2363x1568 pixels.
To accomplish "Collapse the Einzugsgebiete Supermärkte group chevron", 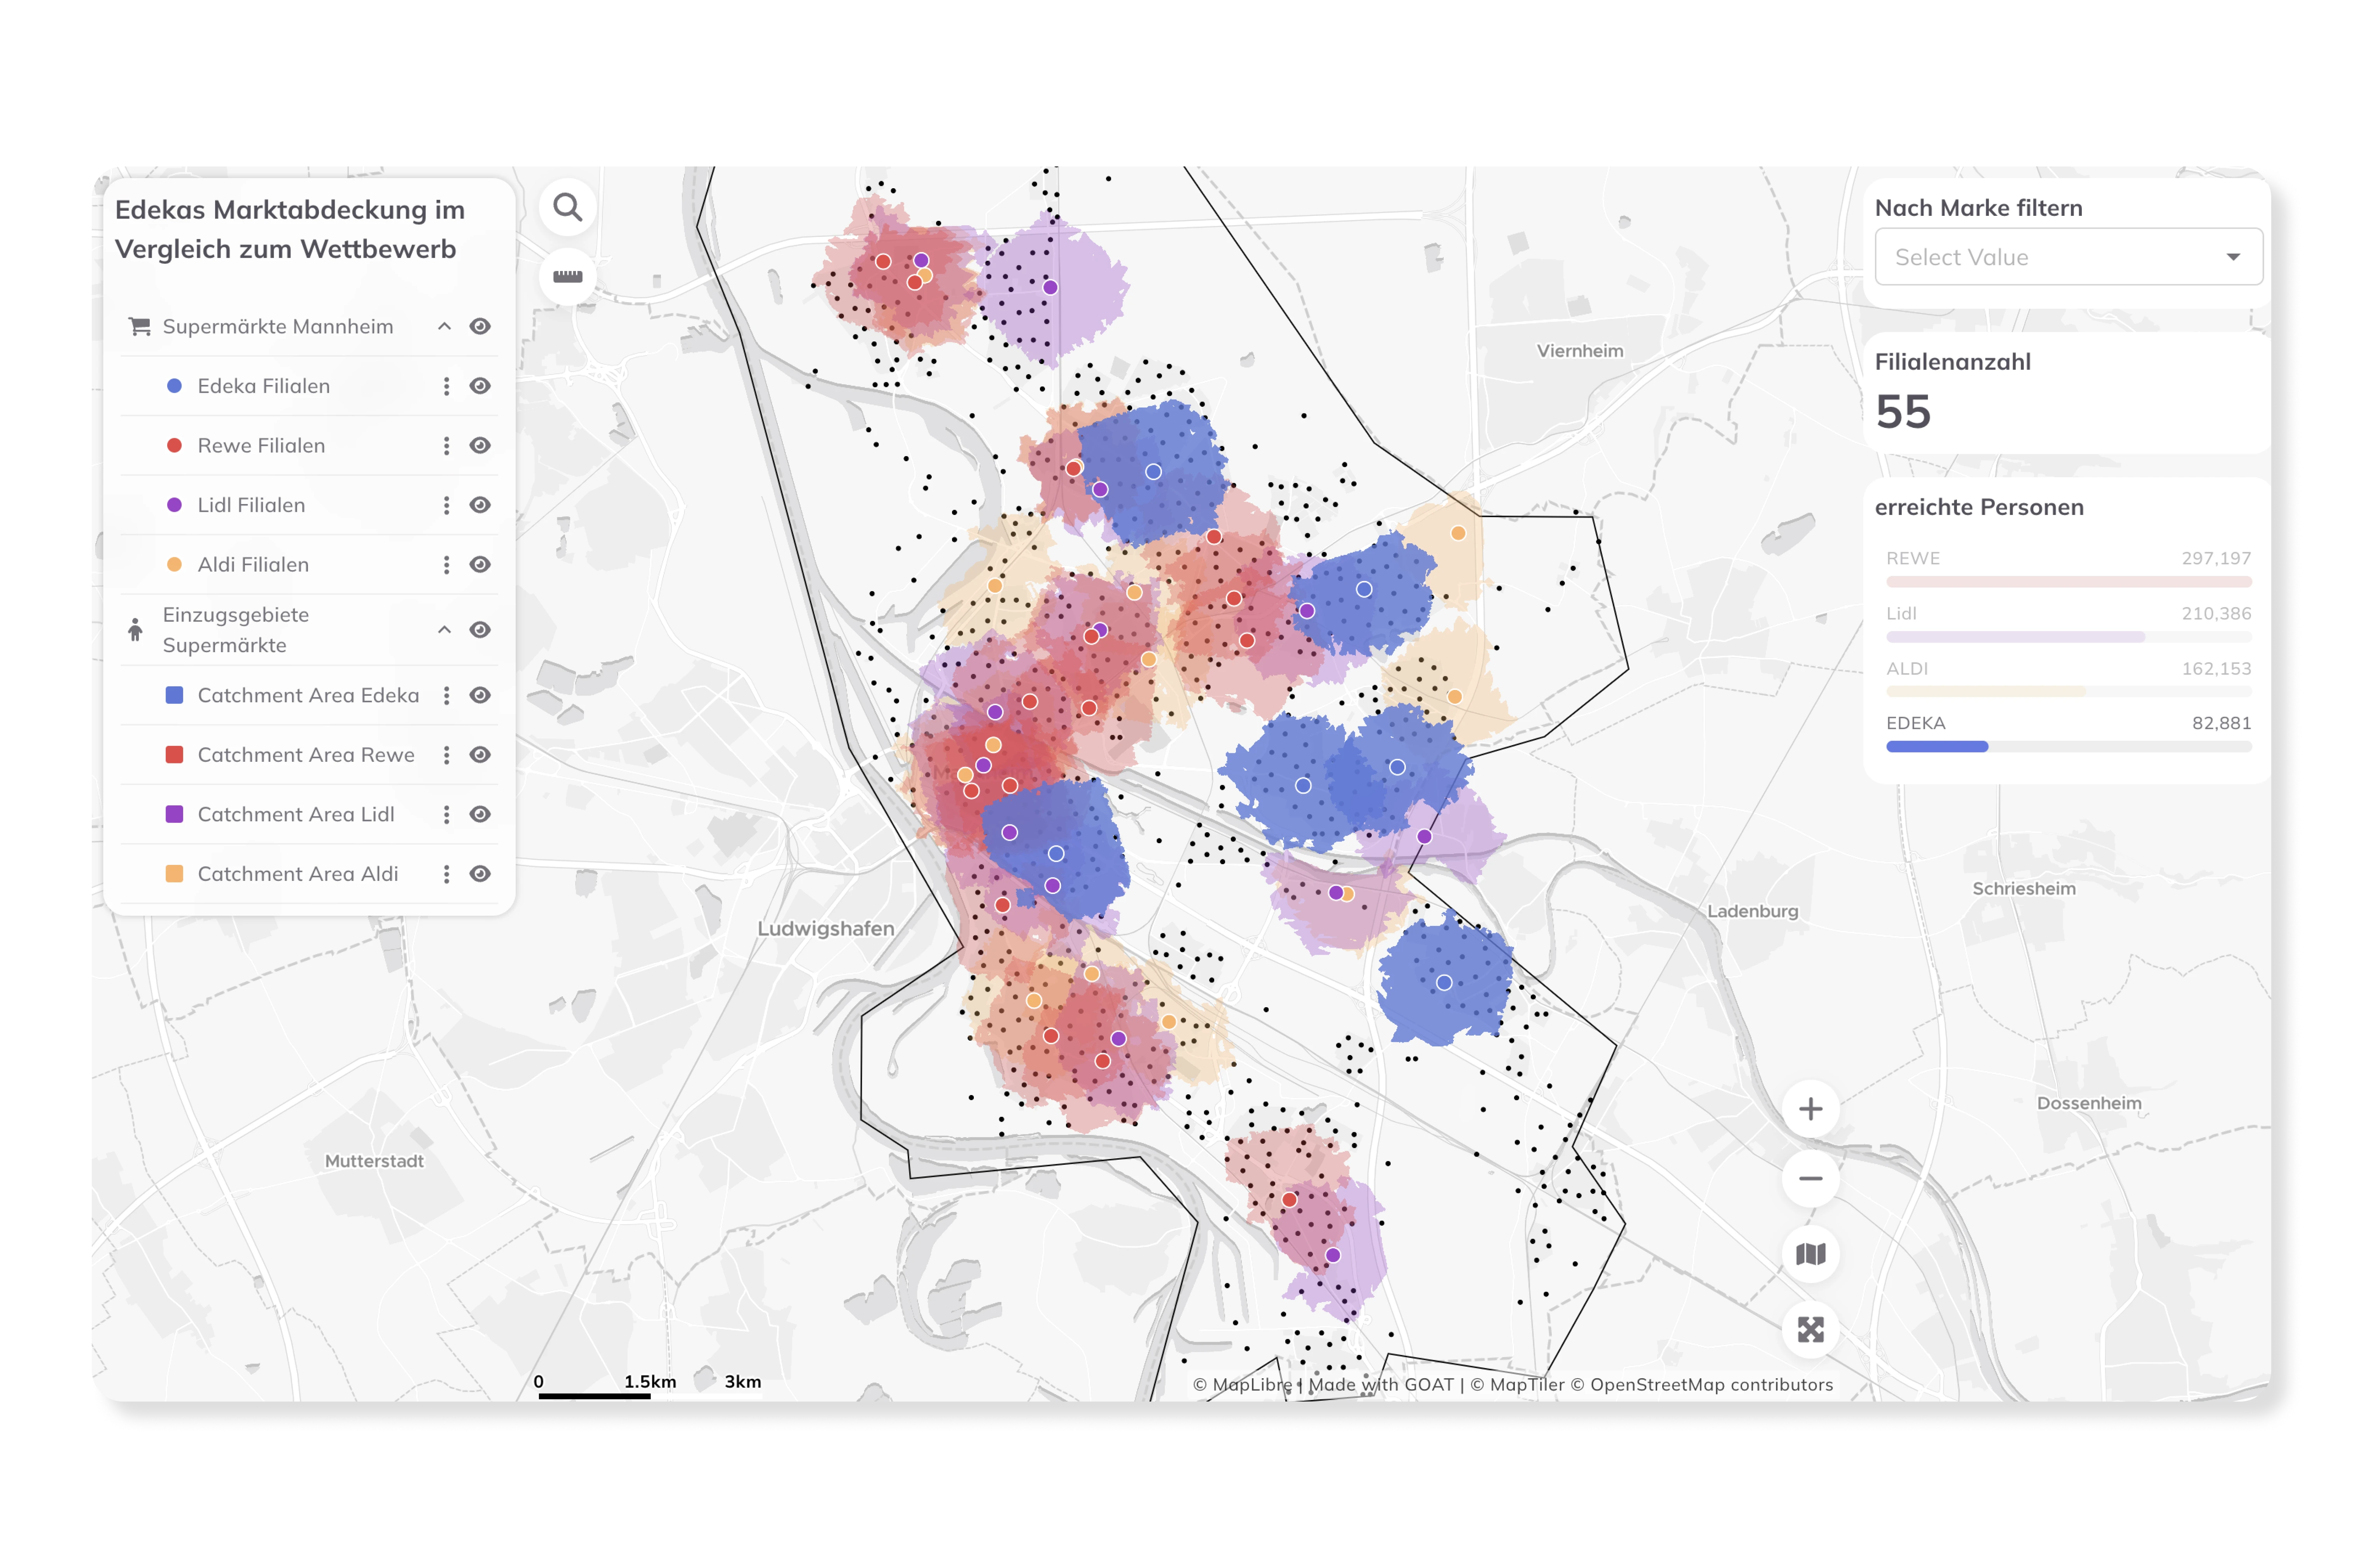I will pos(444,630).
